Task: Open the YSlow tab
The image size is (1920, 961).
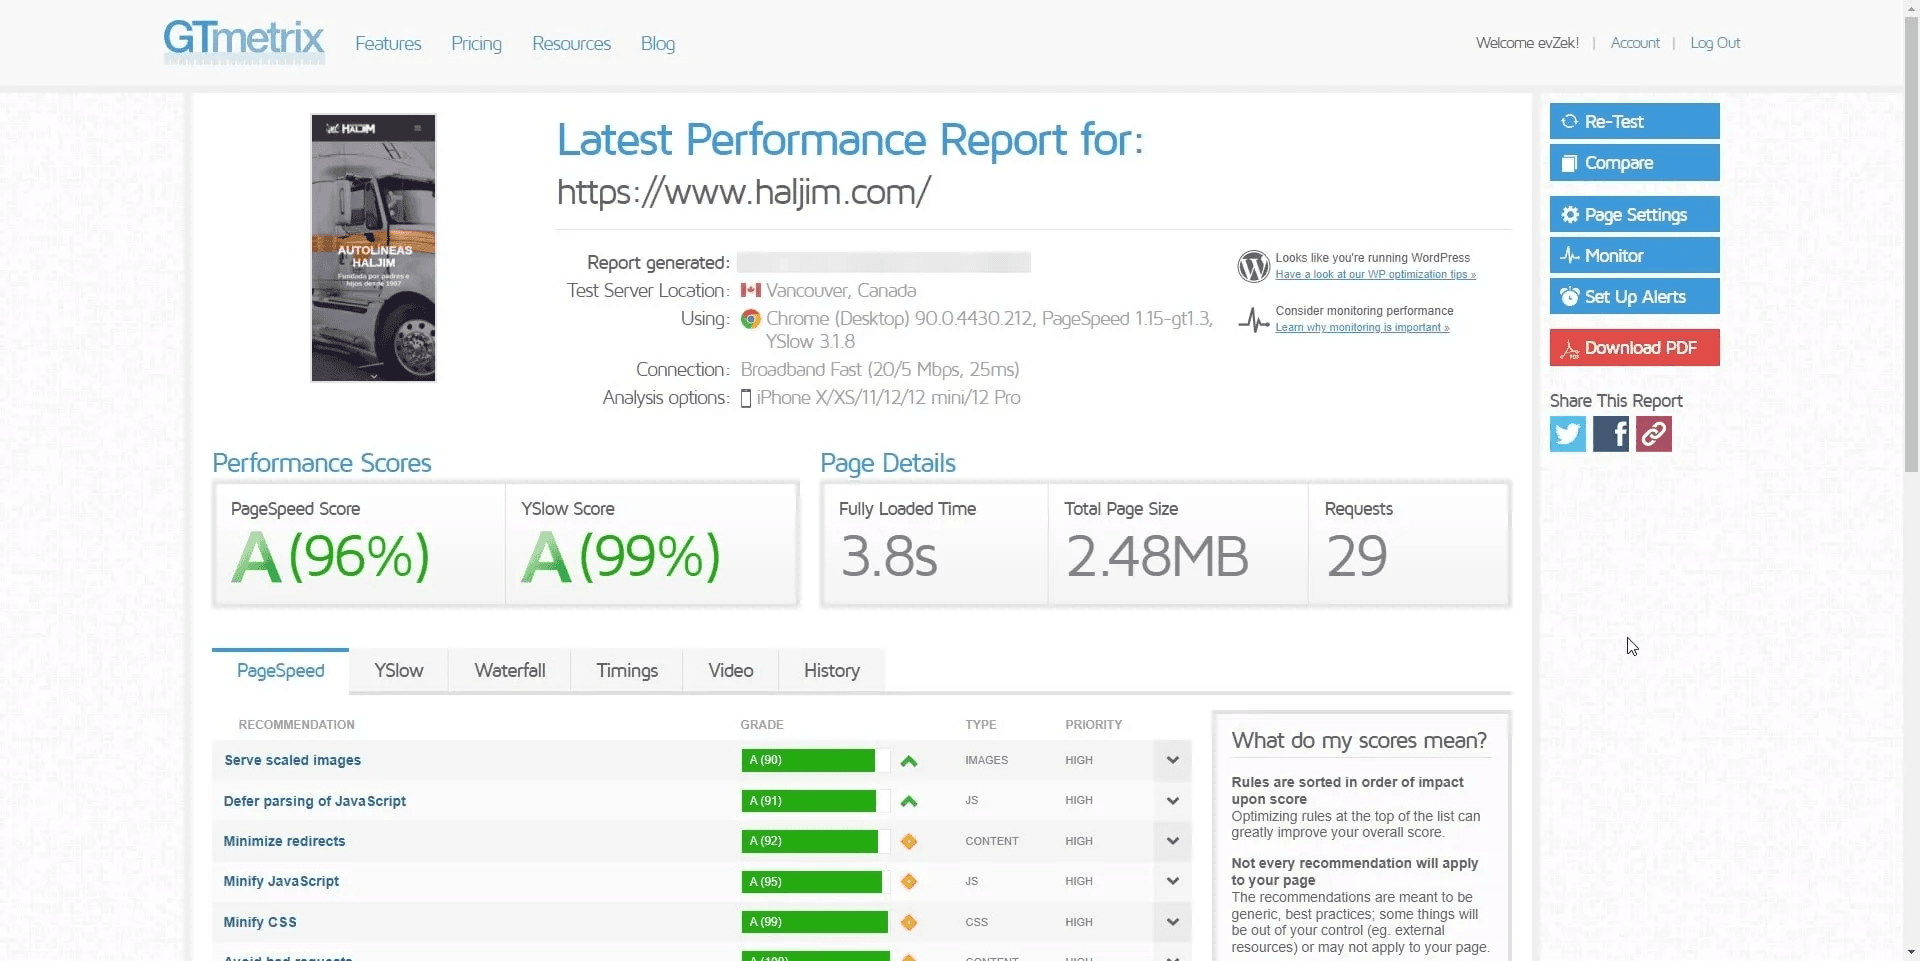Action: click(x=398, y=671)
